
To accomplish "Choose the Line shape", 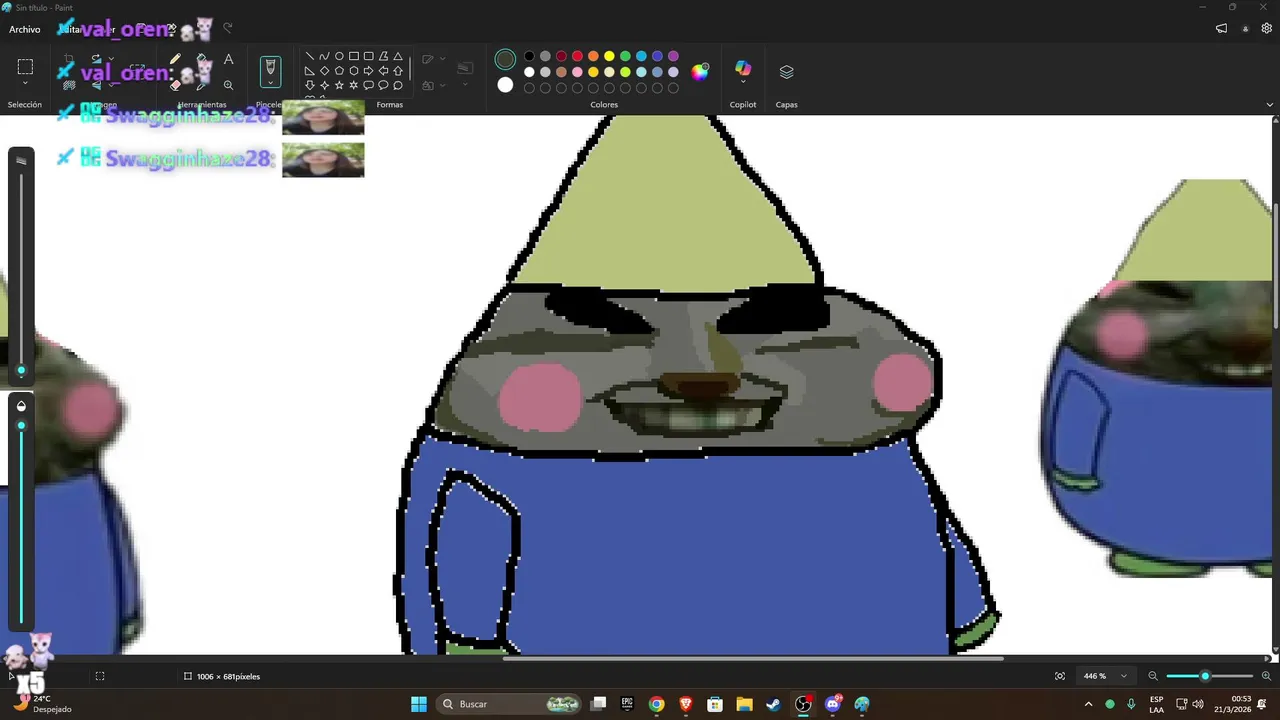I will (310, 56).
